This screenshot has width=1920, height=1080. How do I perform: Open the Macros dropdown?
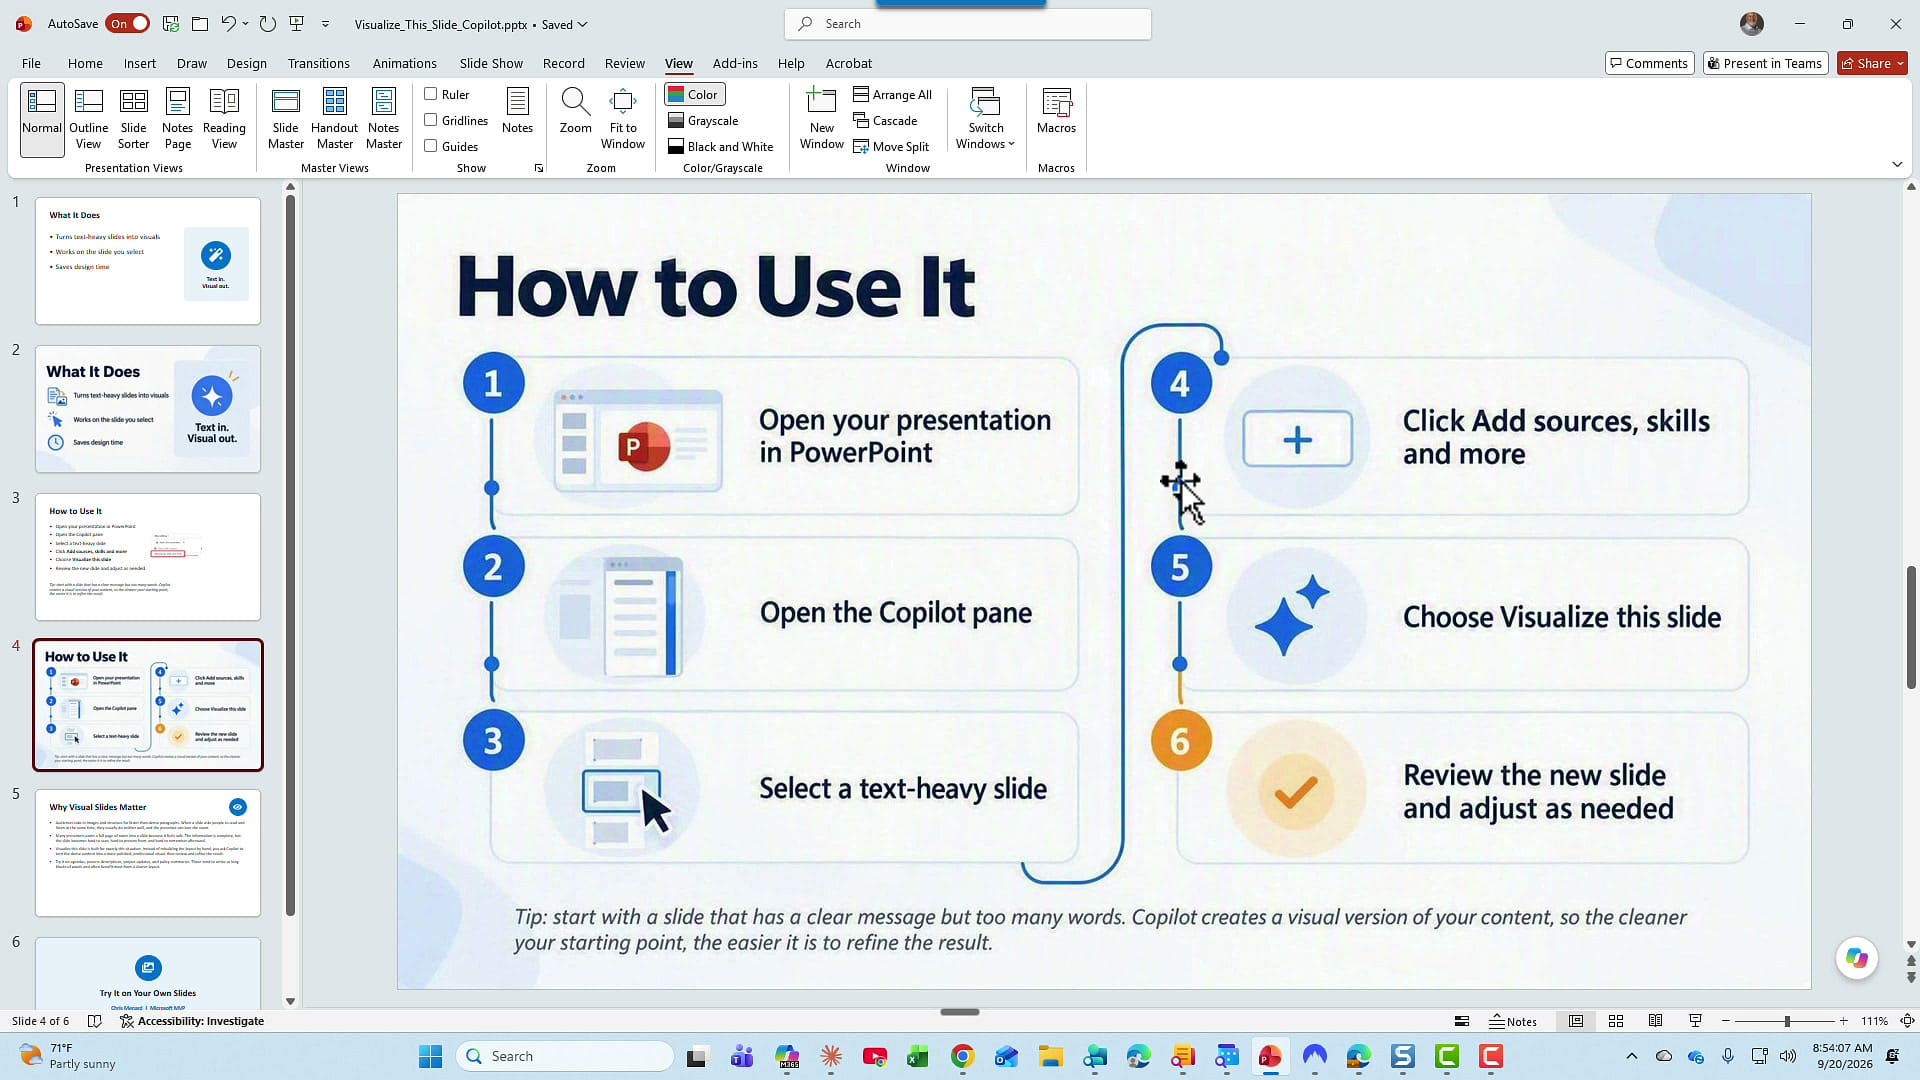[1056, 111]
